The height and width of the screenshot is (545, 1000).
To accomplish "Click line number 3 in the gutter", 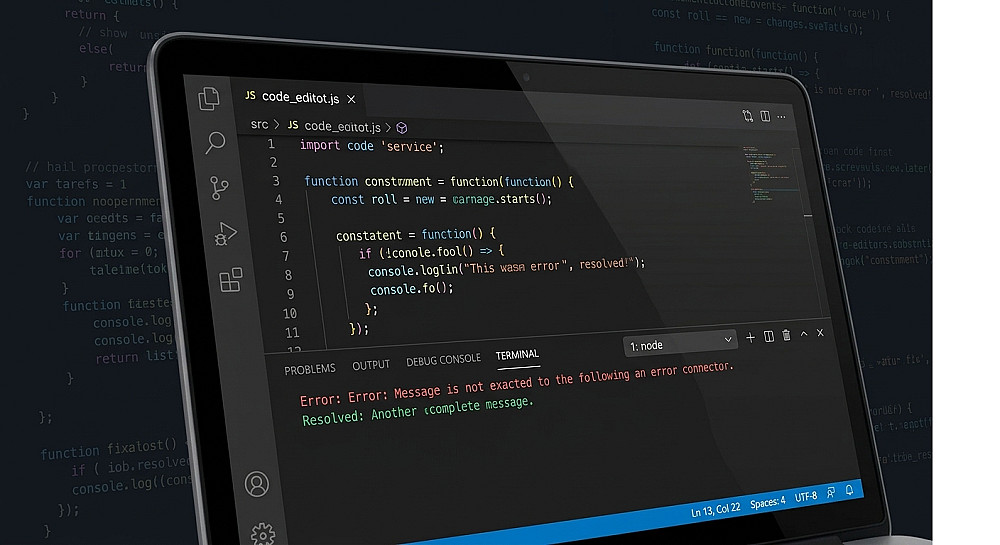I will coord(276,181).
